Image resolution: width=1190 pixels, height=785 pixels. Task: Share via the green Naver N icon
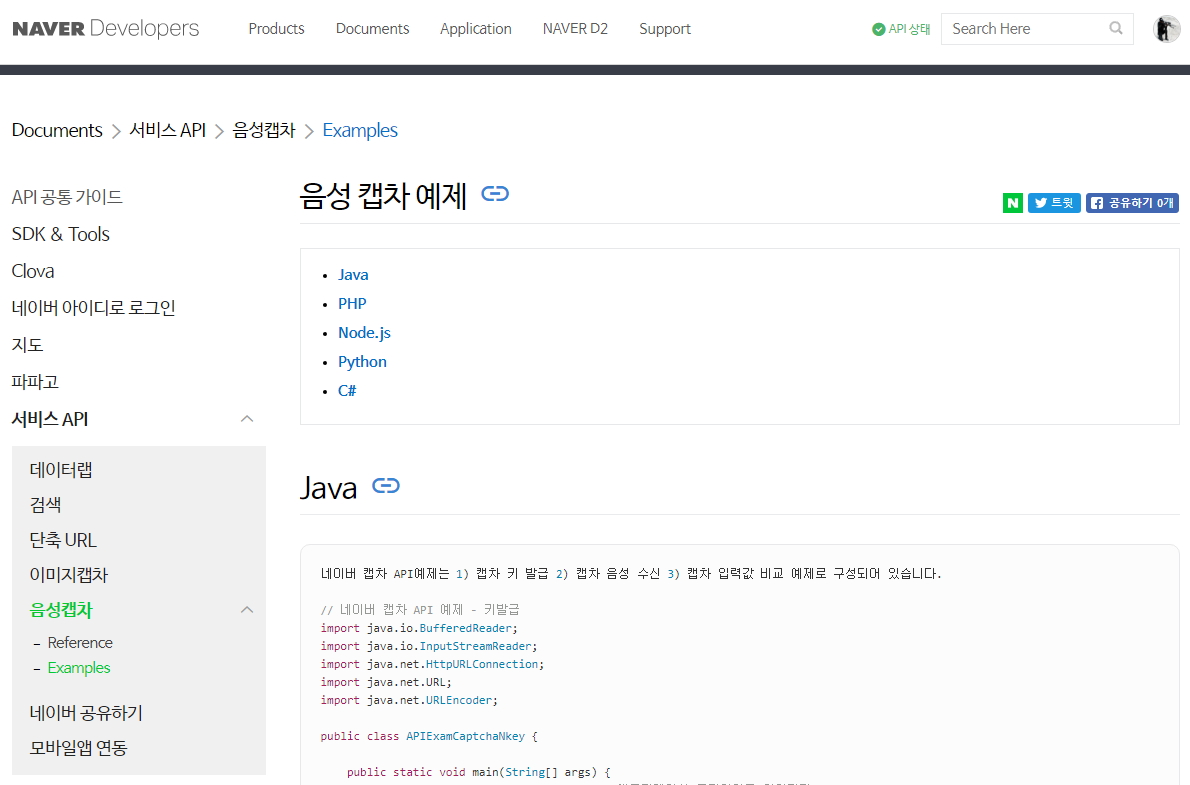point(1012,203)
